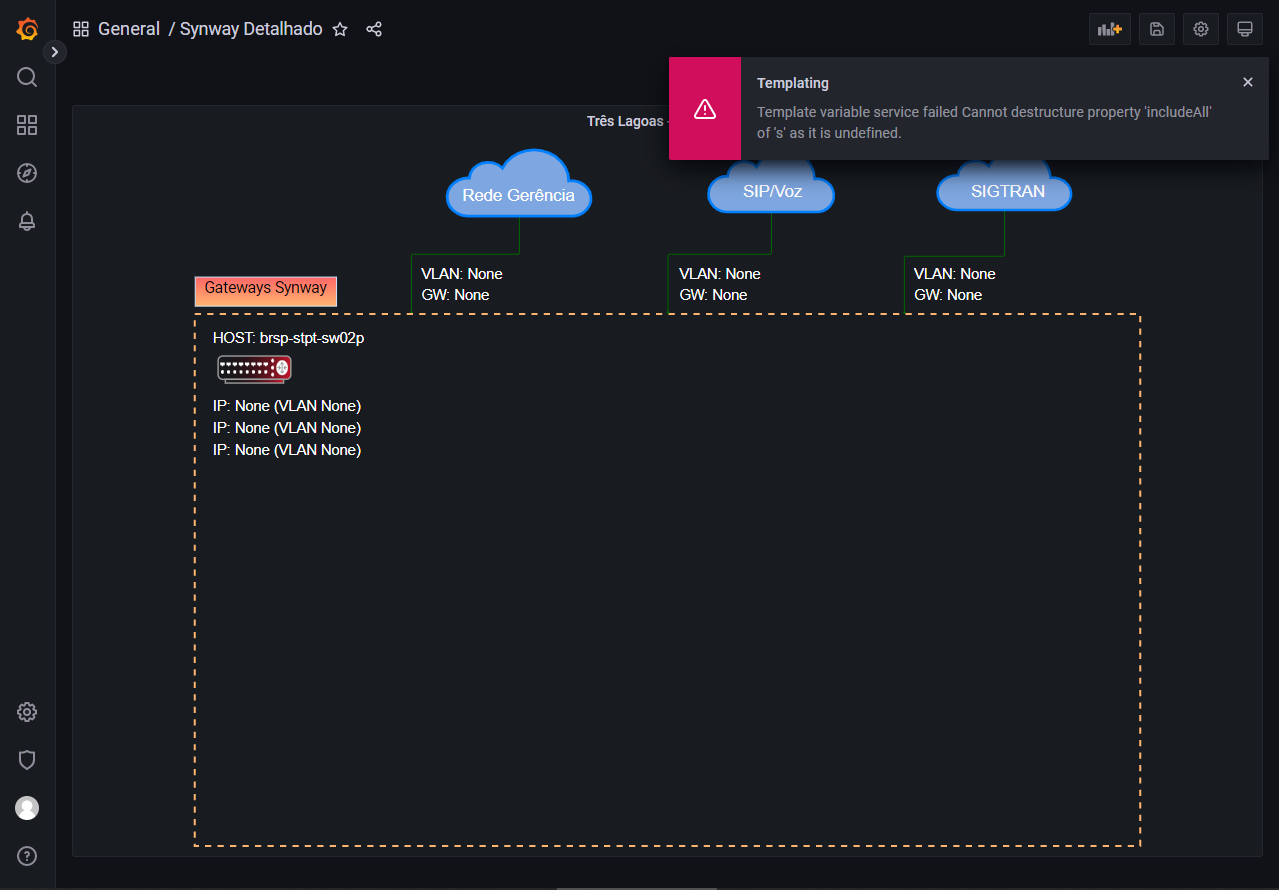Click VLAN: None under SIGTRAN
This screenshot has height=890, width=1279.
pyautogui.click(x=955, y=274)
